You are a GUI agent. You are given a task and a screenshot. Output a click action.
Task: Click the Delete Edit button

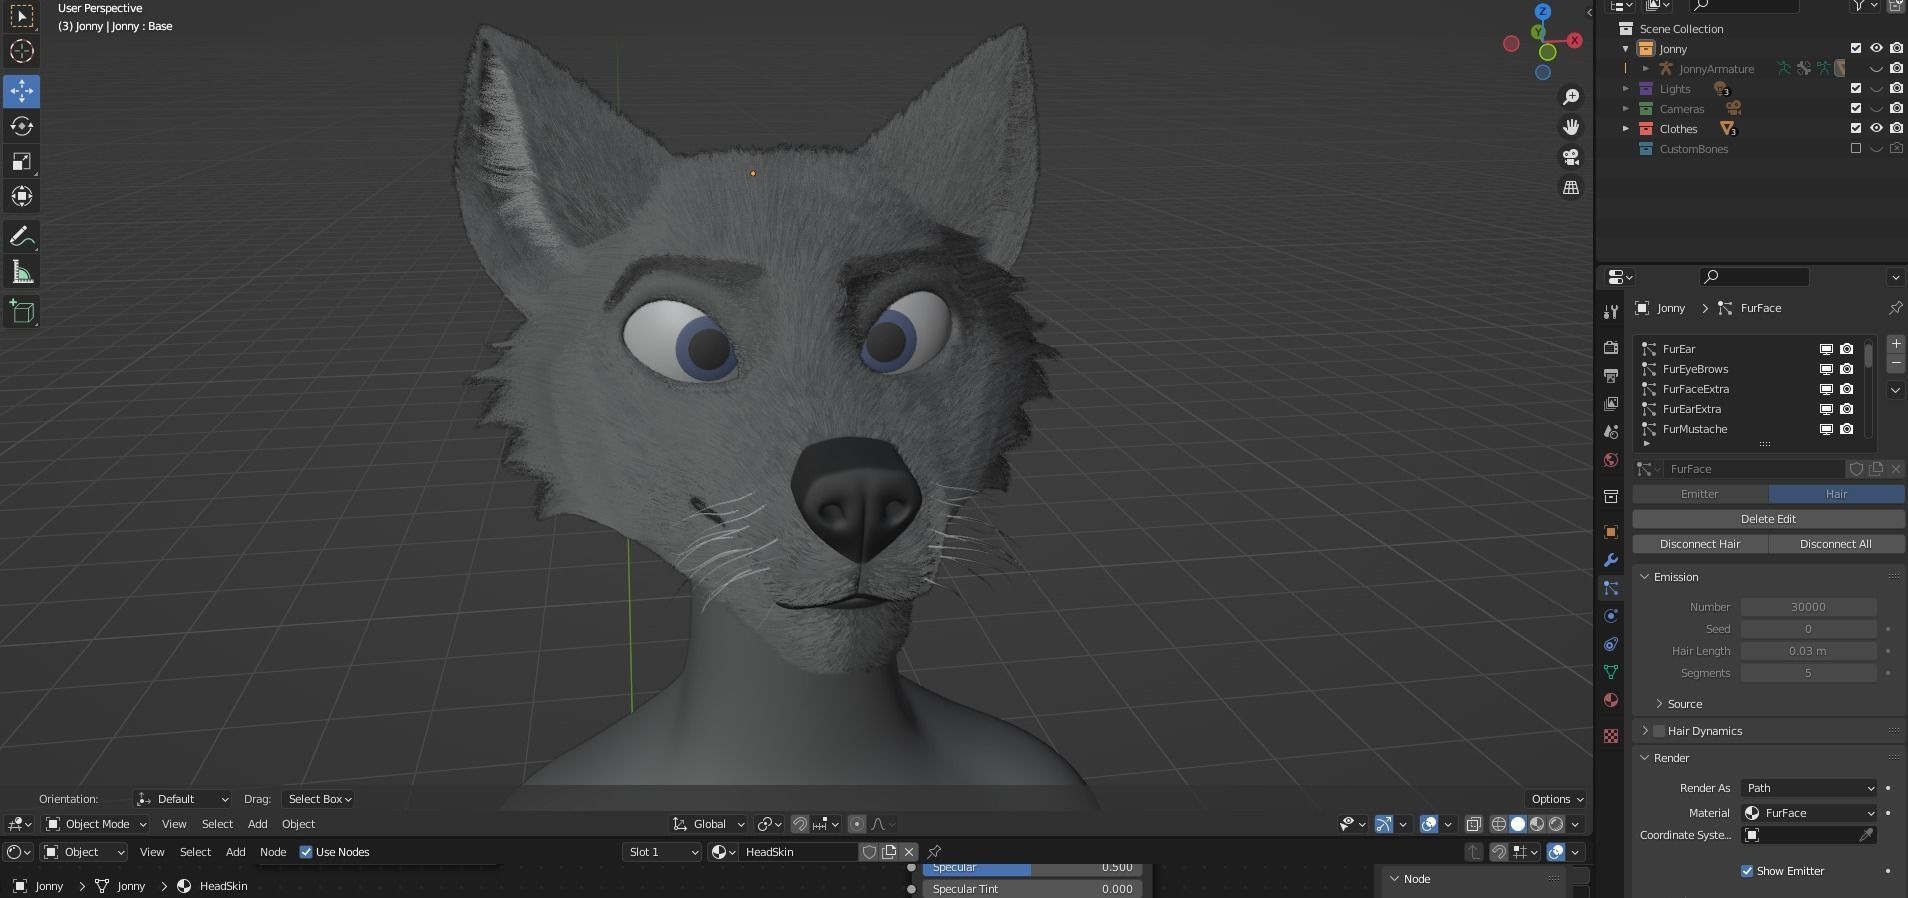[1768, 519]
